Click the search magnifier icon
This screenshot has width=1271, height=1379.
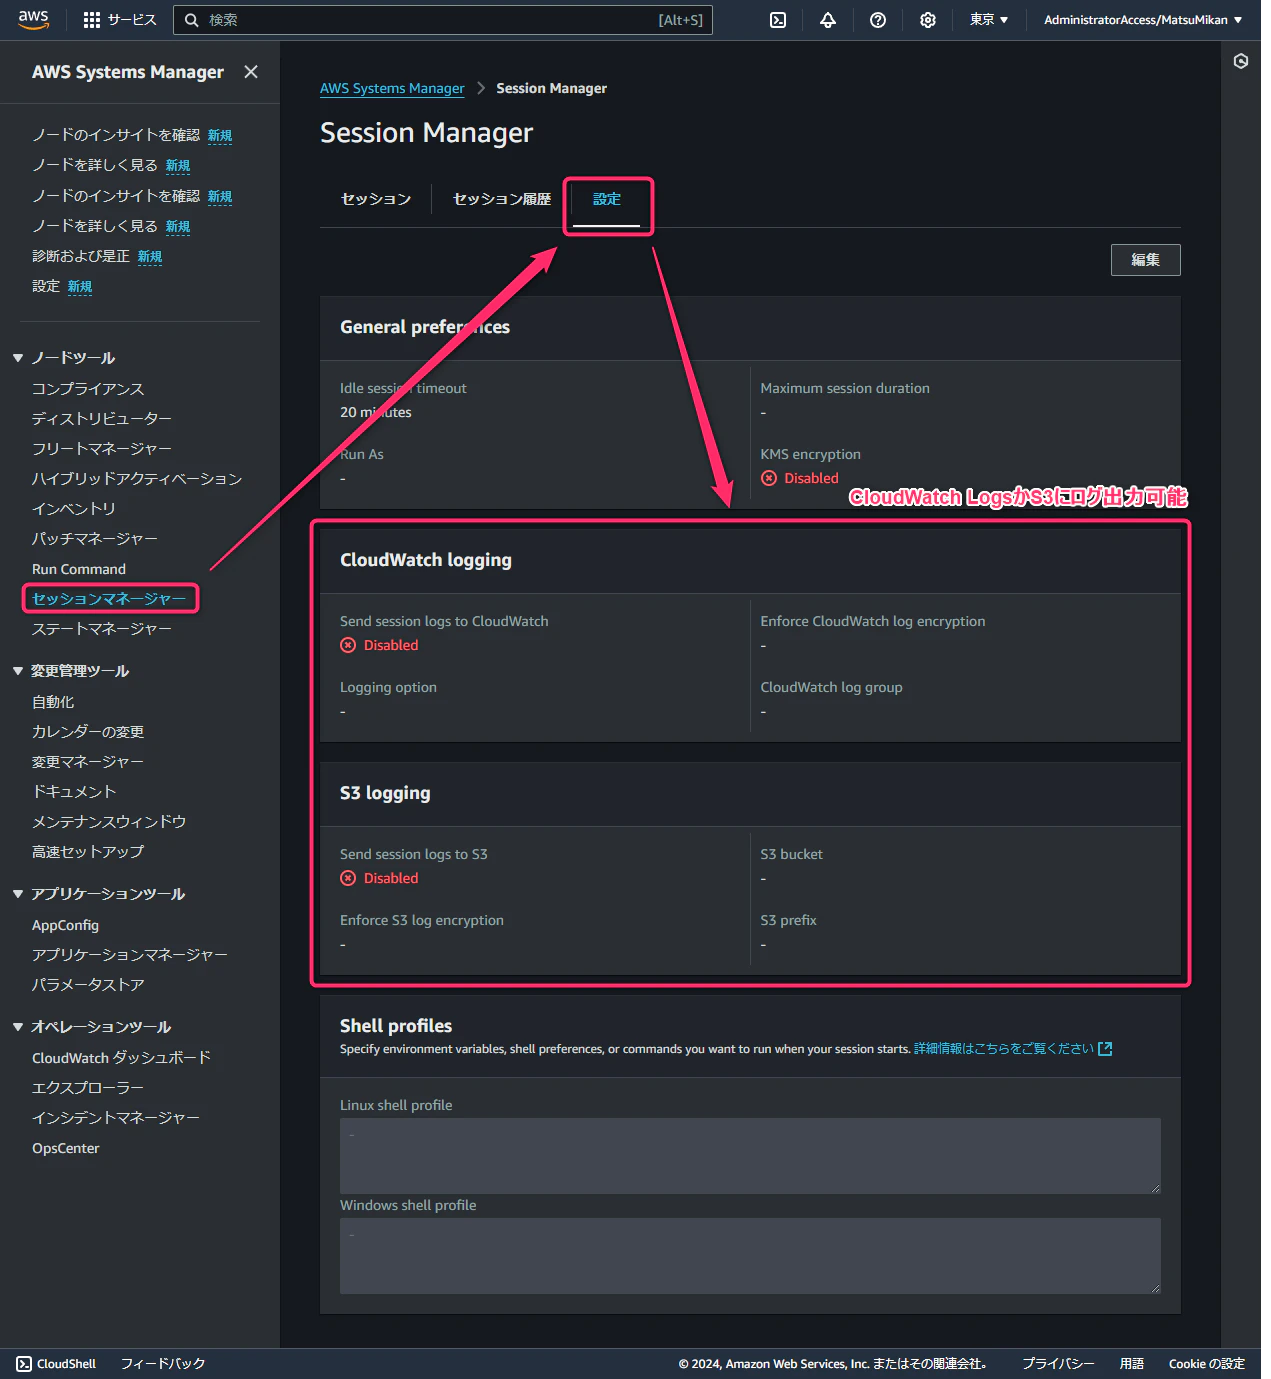click(191, 20)
